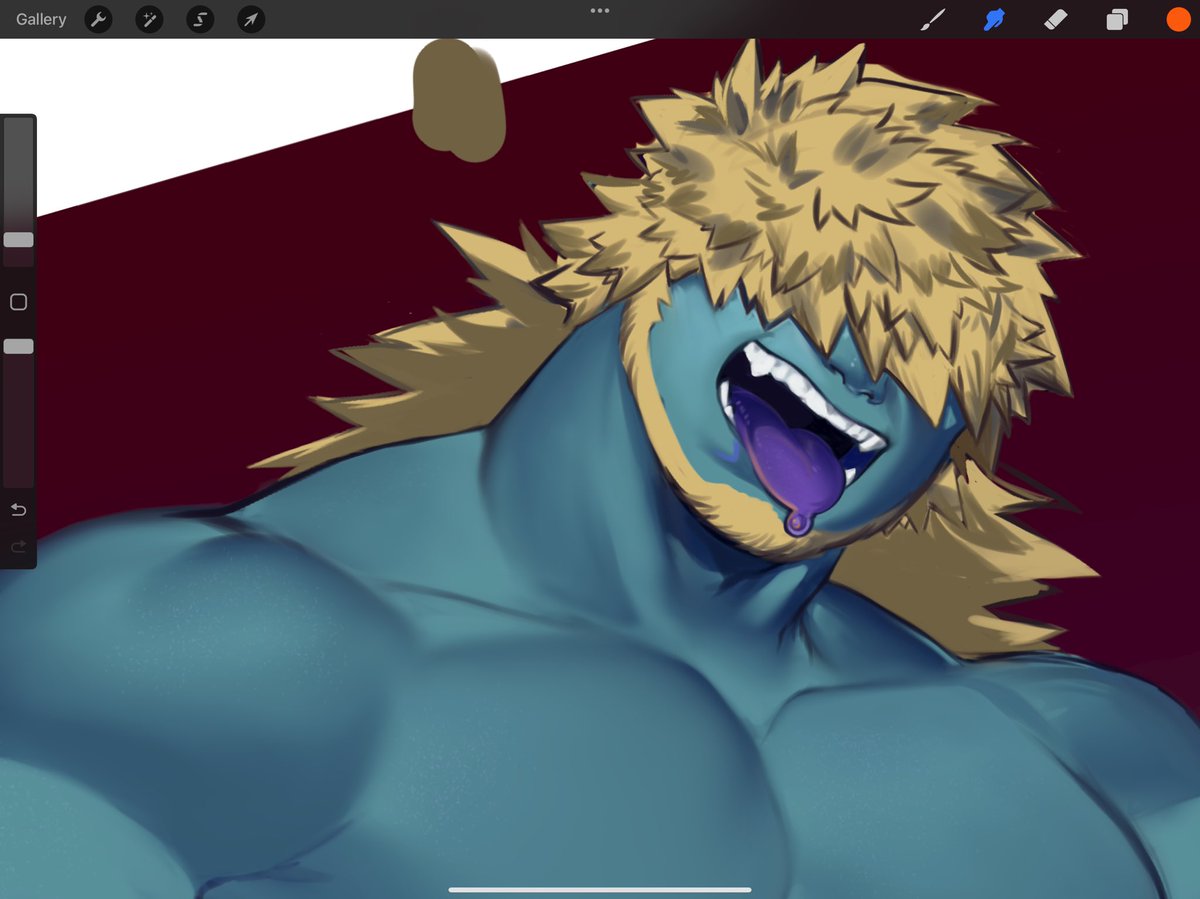This screenshot has width=1200, height=899.
Task: Adjust the brush opacity slider handle
Action: click(x=18, y=346)
